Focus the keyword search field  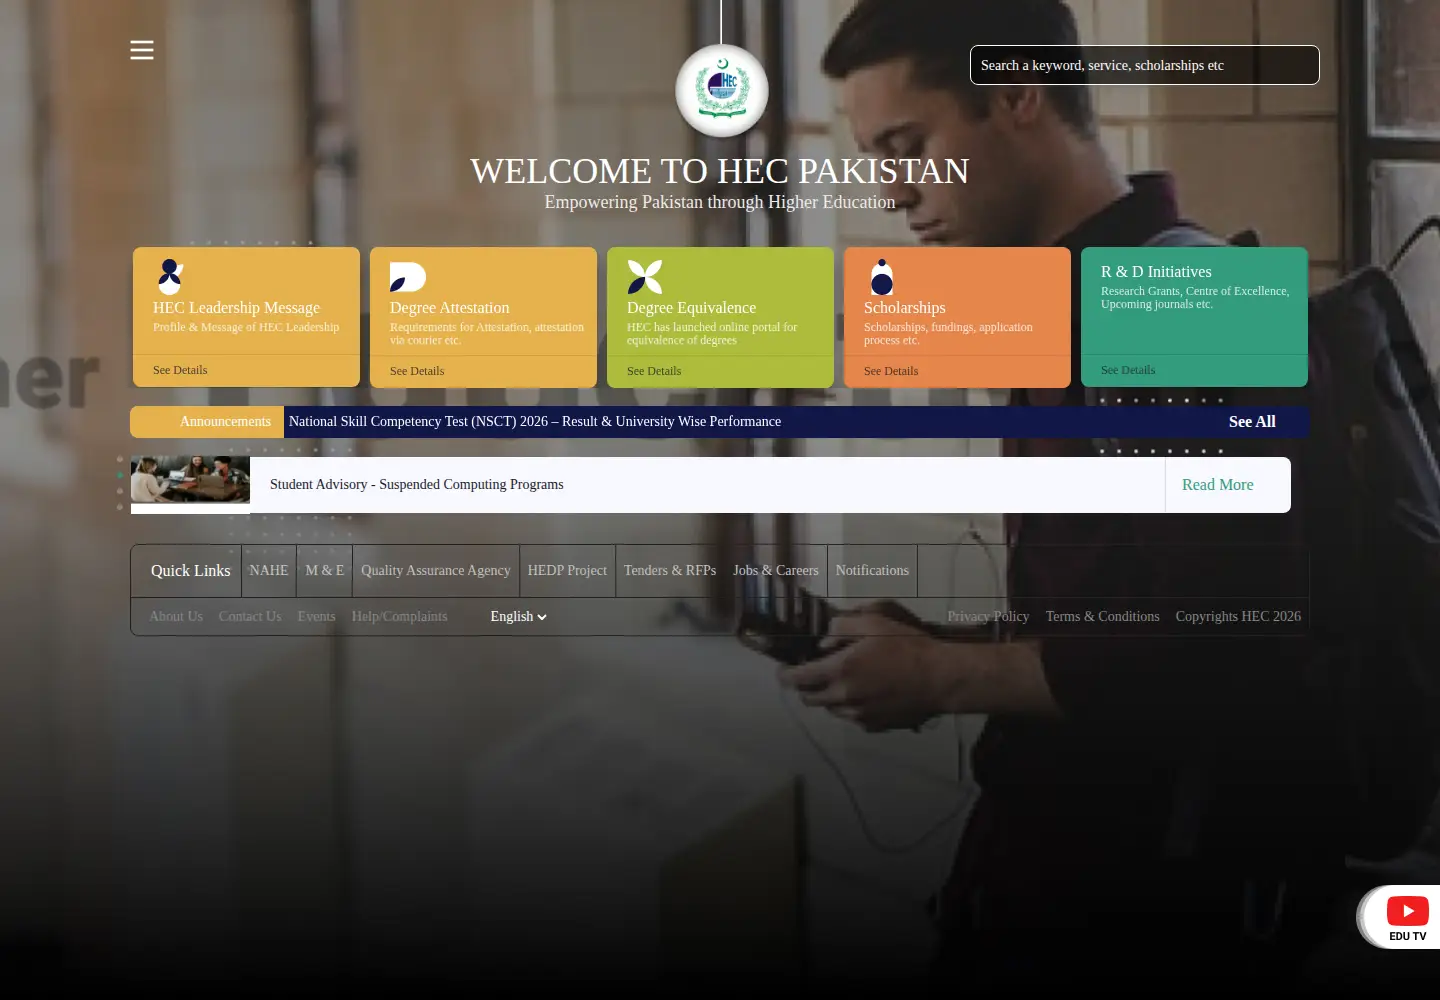[1145, 65]
